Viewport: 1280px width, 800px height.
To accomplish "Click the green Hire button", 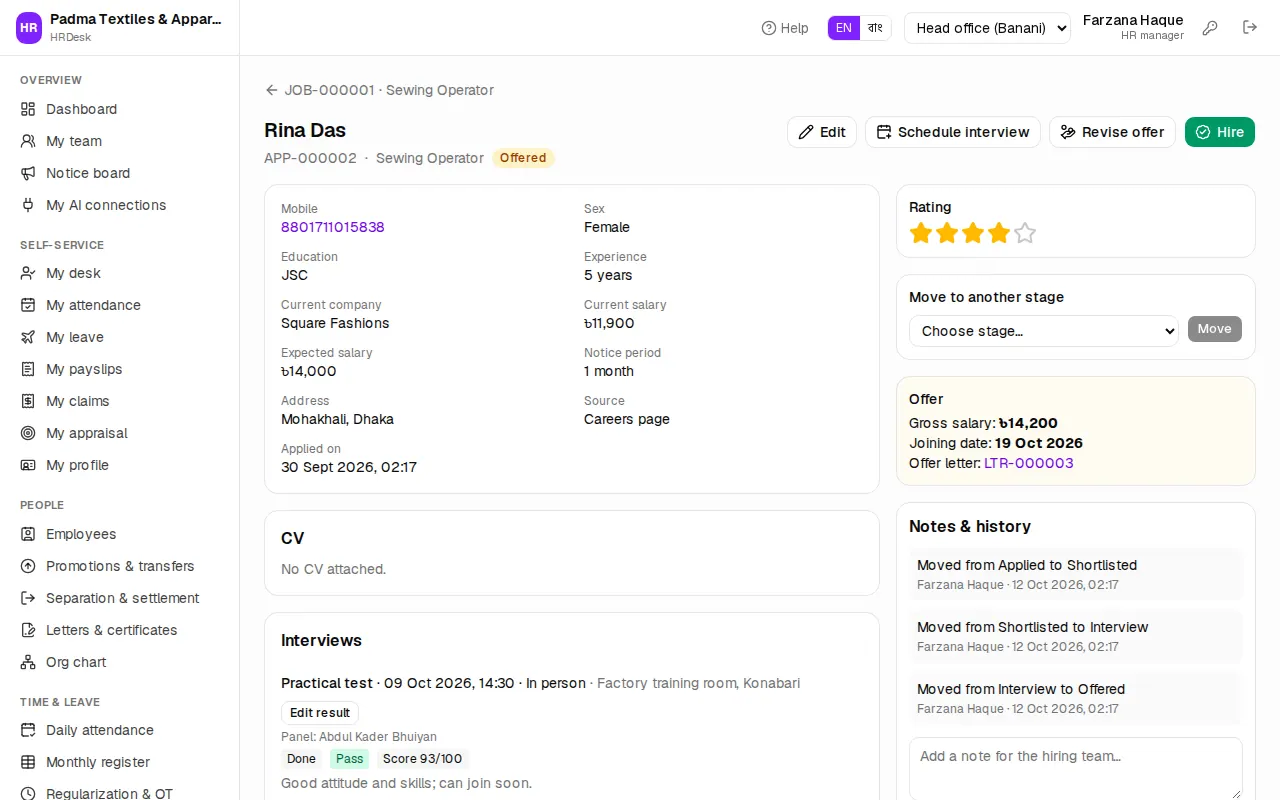I will point(1220,132).
